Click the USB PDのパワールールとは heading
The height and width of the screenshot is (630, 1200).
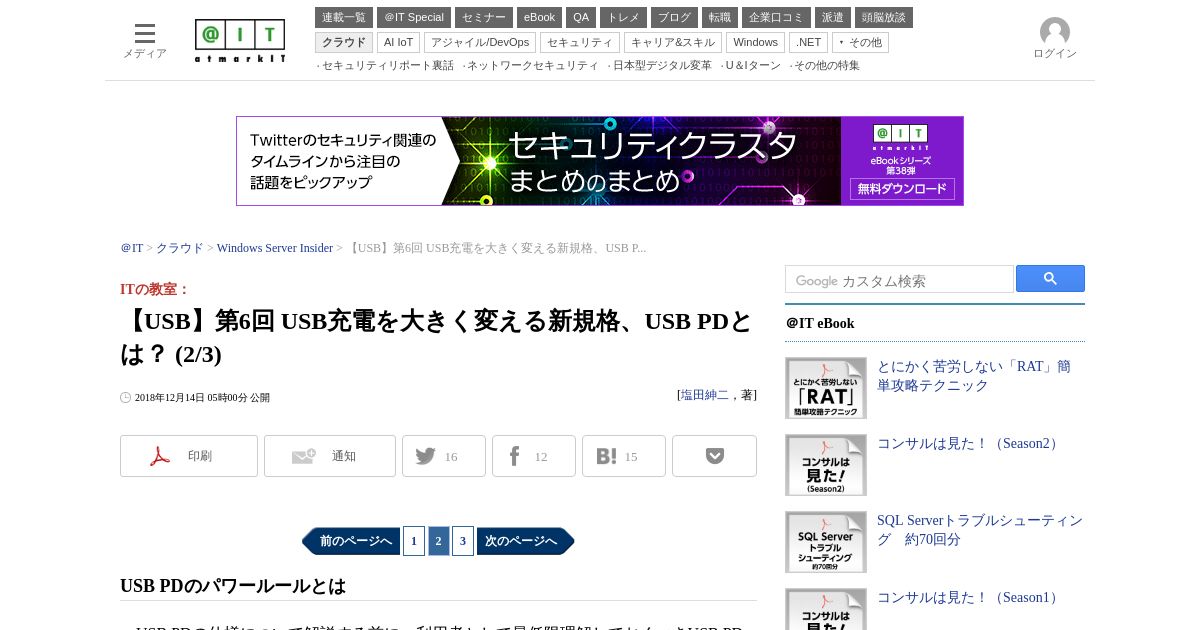pos(233,586)
